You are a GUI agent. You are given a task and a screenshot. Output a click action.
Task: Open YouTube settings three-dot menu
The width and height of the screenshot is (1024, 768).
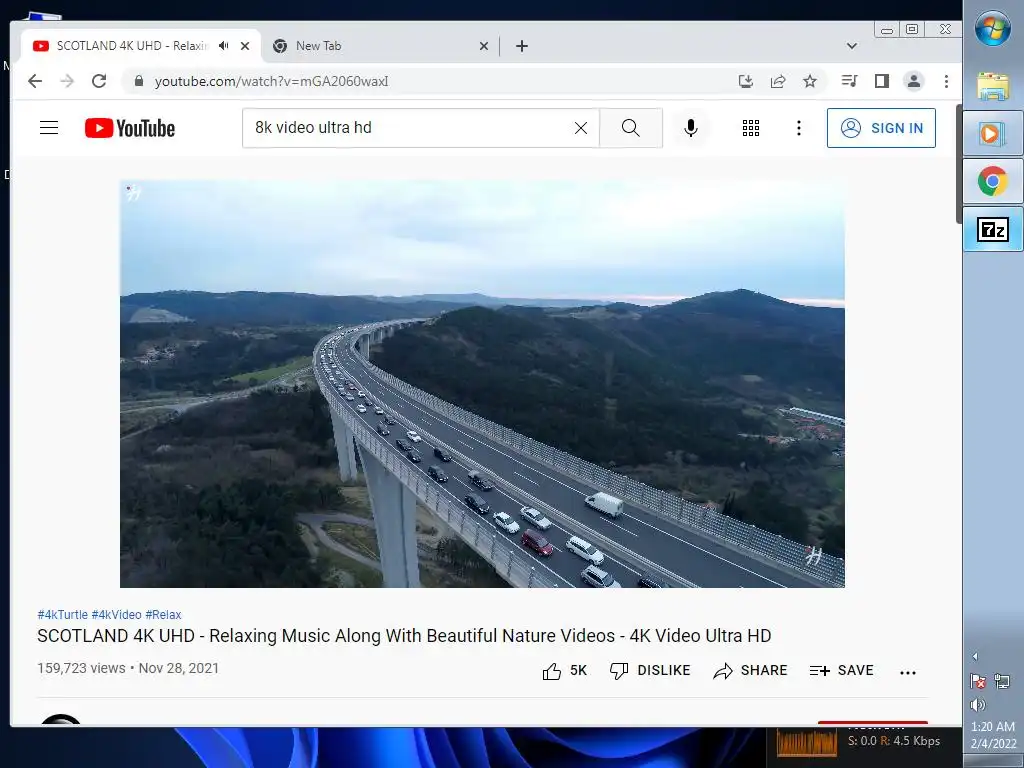(799, 128)
